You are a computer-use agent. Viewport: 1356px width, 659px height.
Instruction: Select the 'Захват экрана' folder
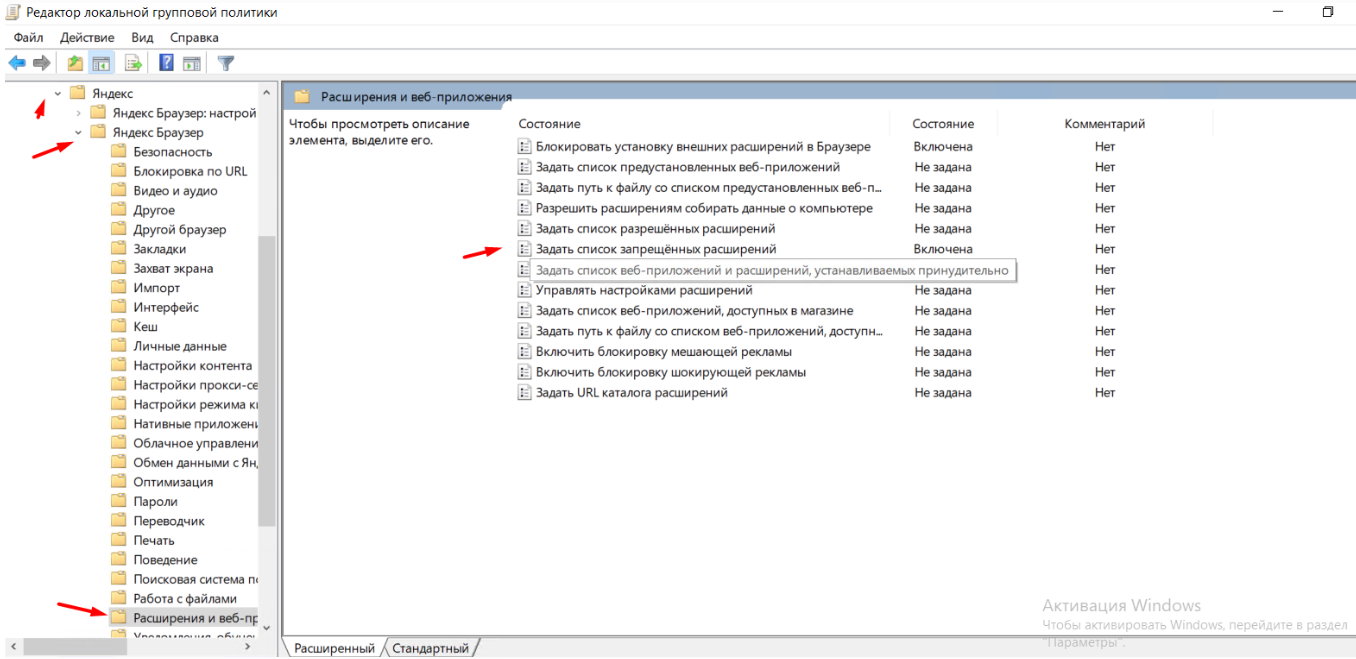pyautogui.click(x=173, y=269)
